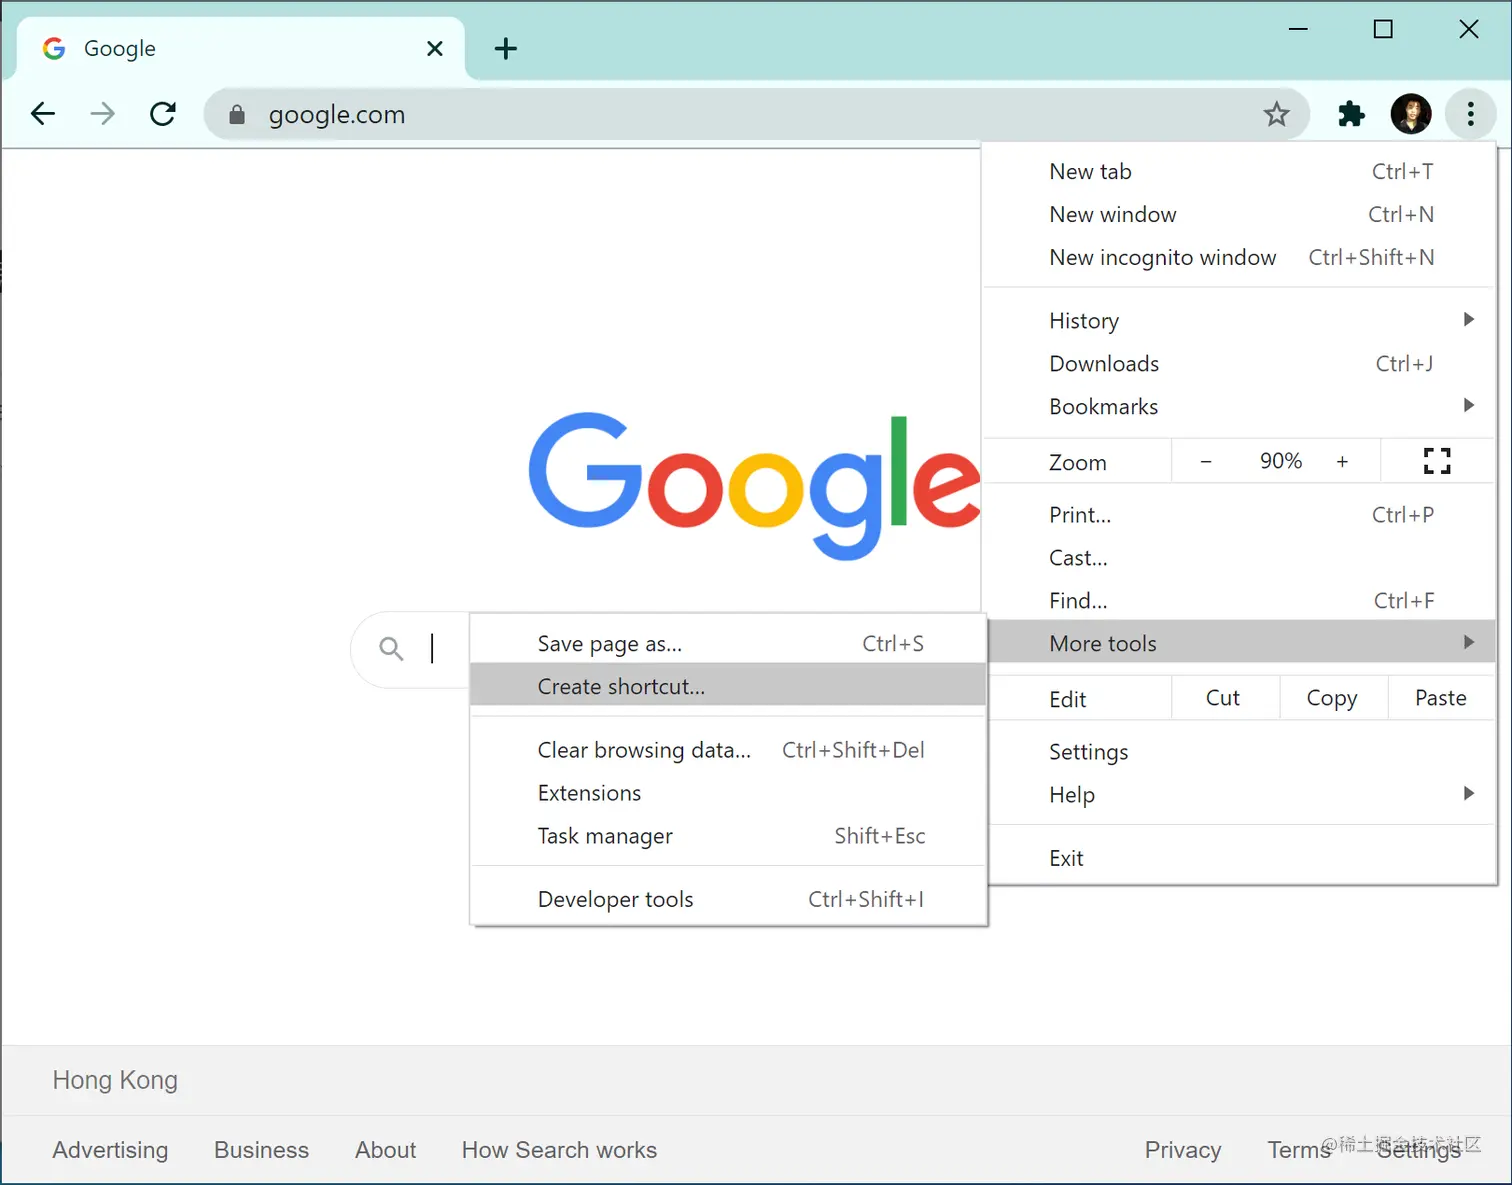Screen dimensions: 1512x1185
Task: Open a new tab with plus button
Action: (506, 48)
